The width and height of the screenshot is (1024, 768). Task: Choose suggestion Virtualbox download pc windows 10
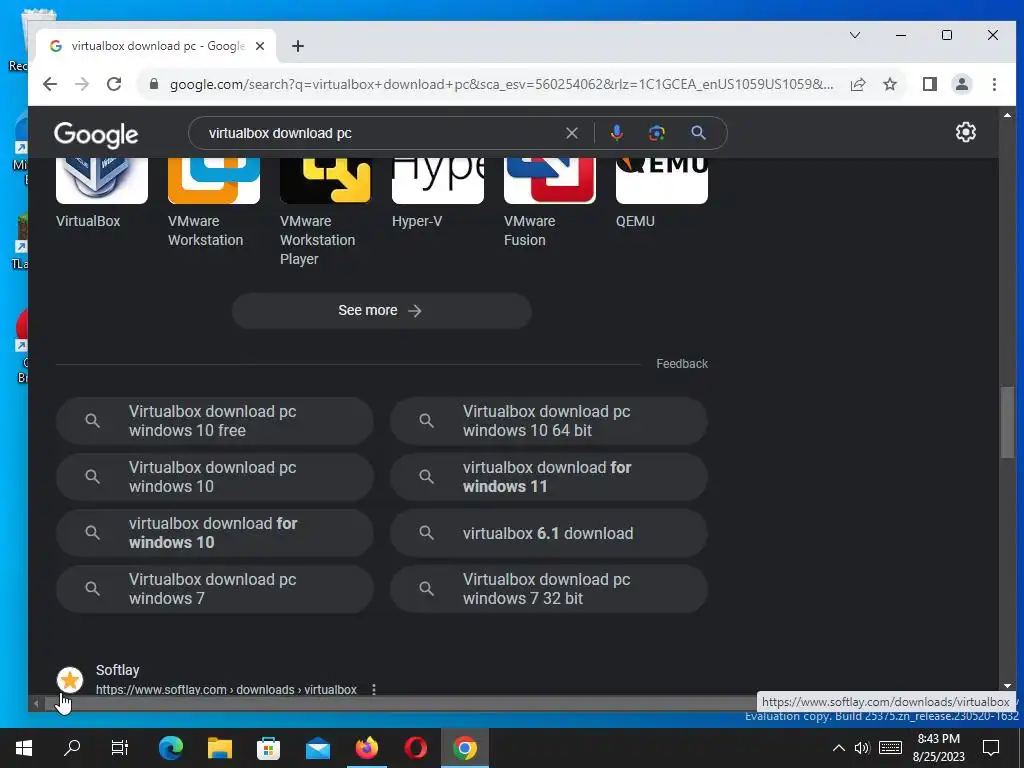[x=215, y=477]
